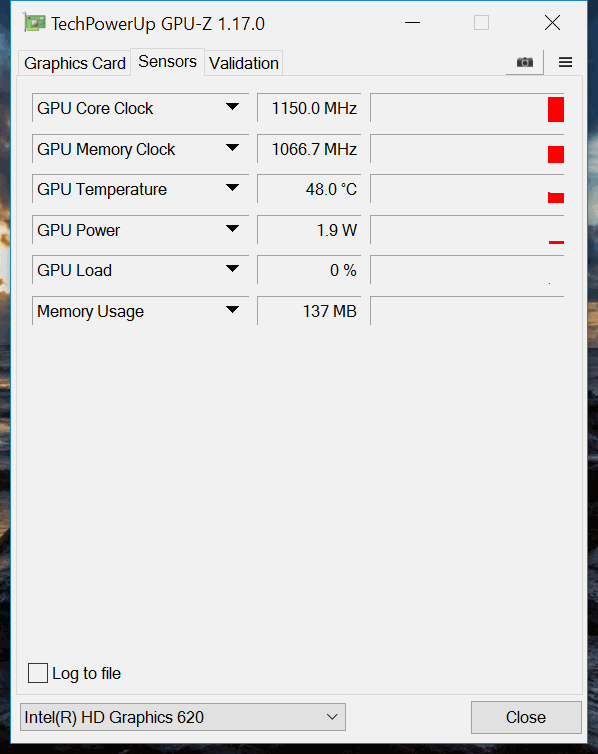Select the Sensors tab

pyautogui.click(x=167, y=62)
